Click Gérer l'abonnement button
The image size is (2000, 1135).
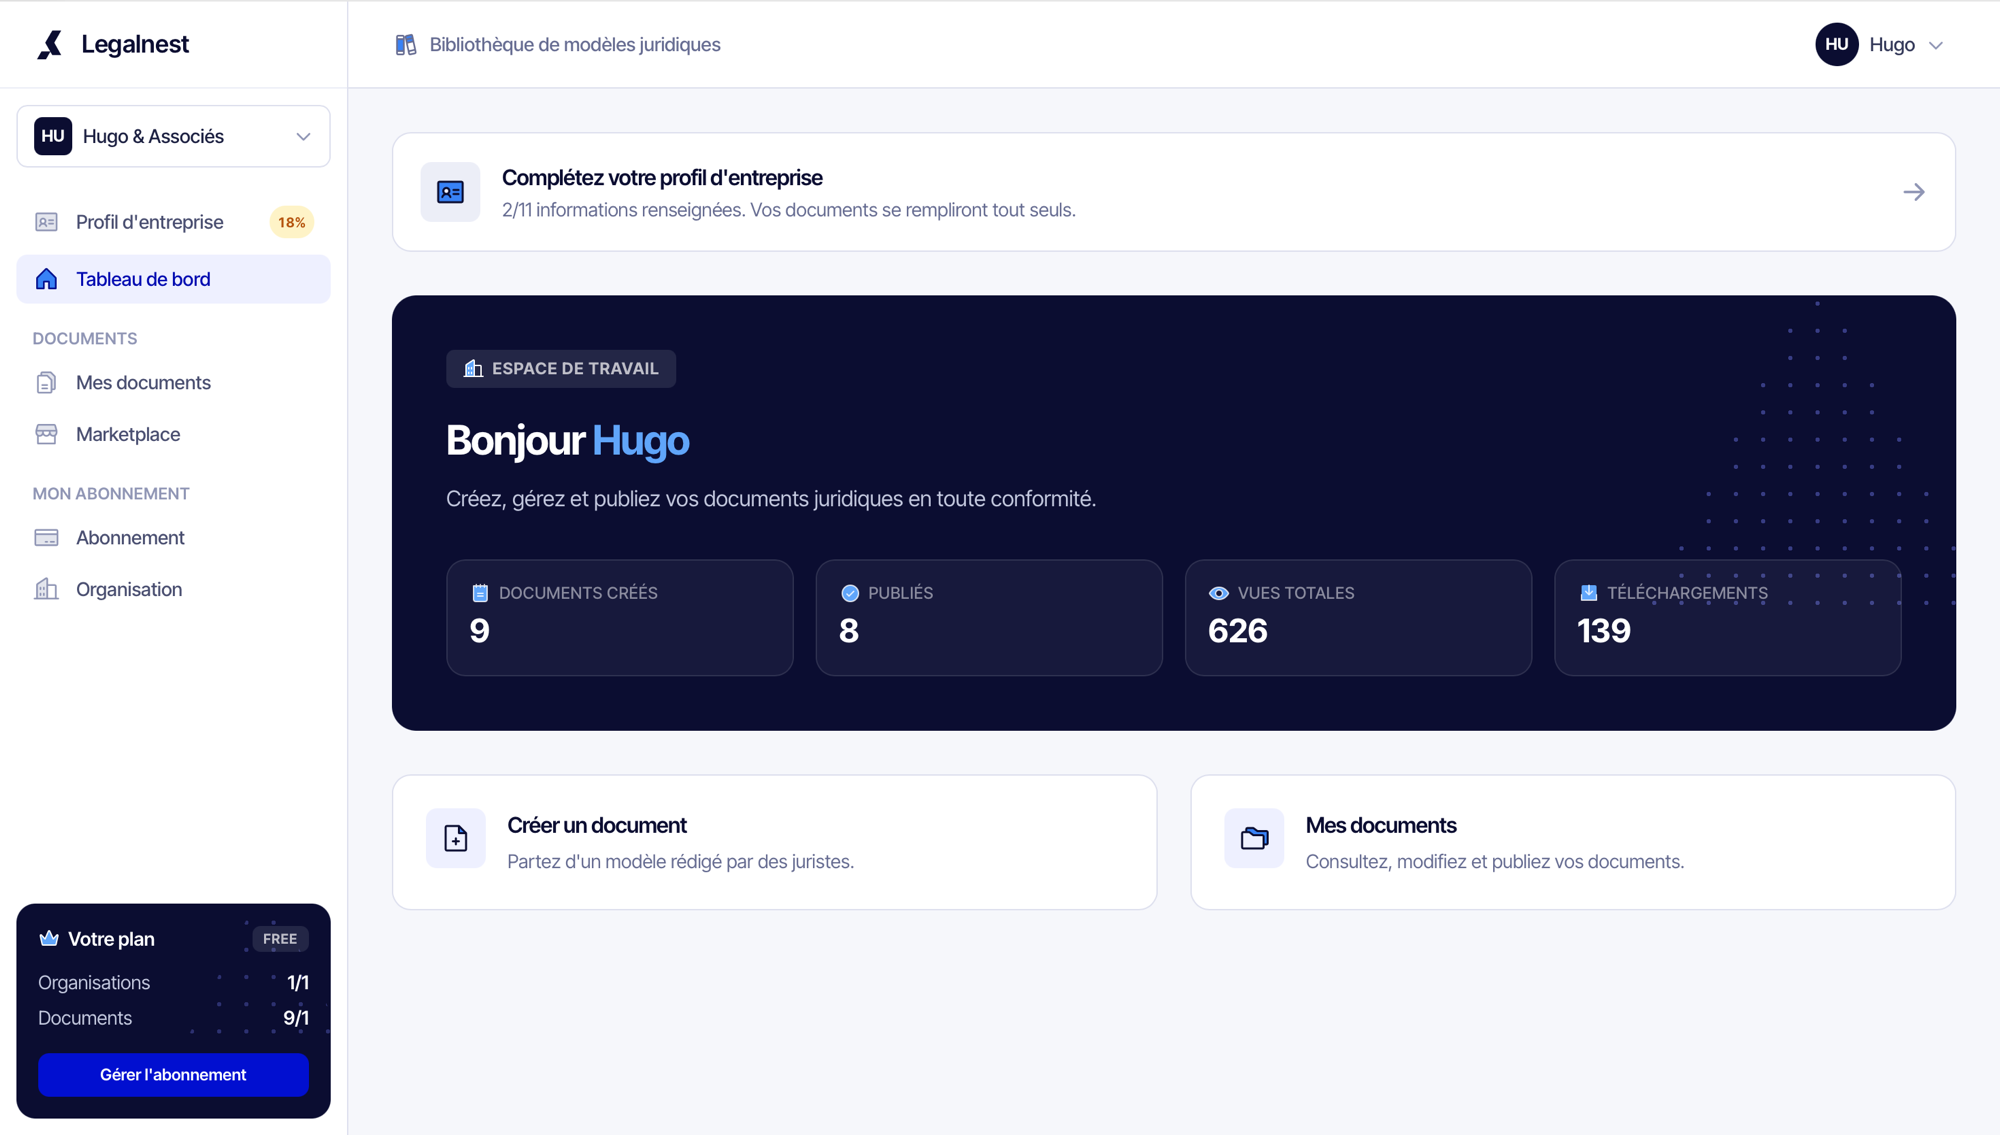(x=173, y=1075)
